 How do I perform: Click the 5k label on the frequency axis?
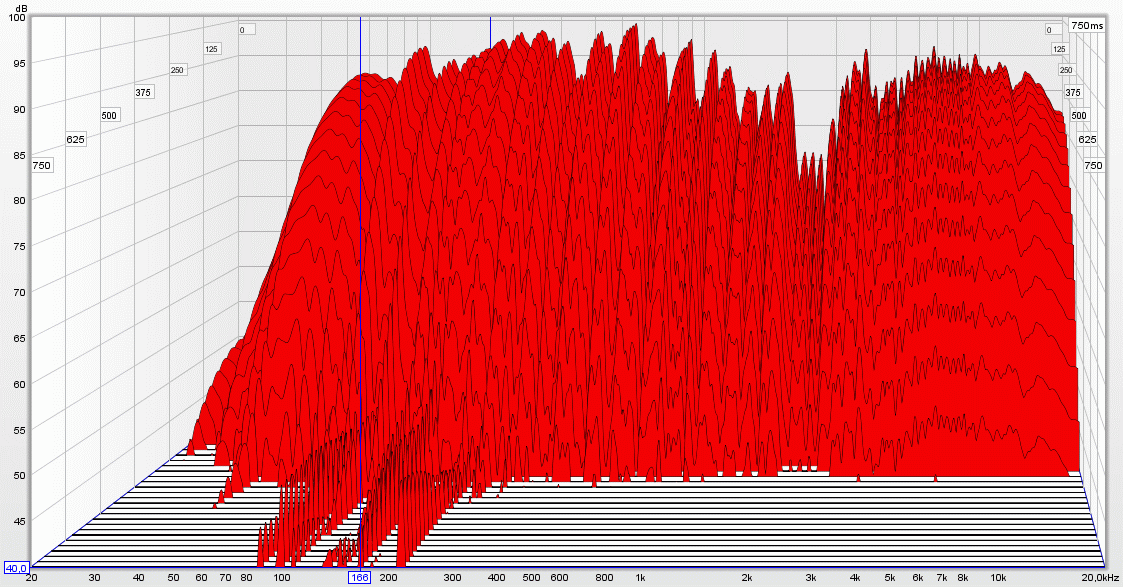pos(890,578)
